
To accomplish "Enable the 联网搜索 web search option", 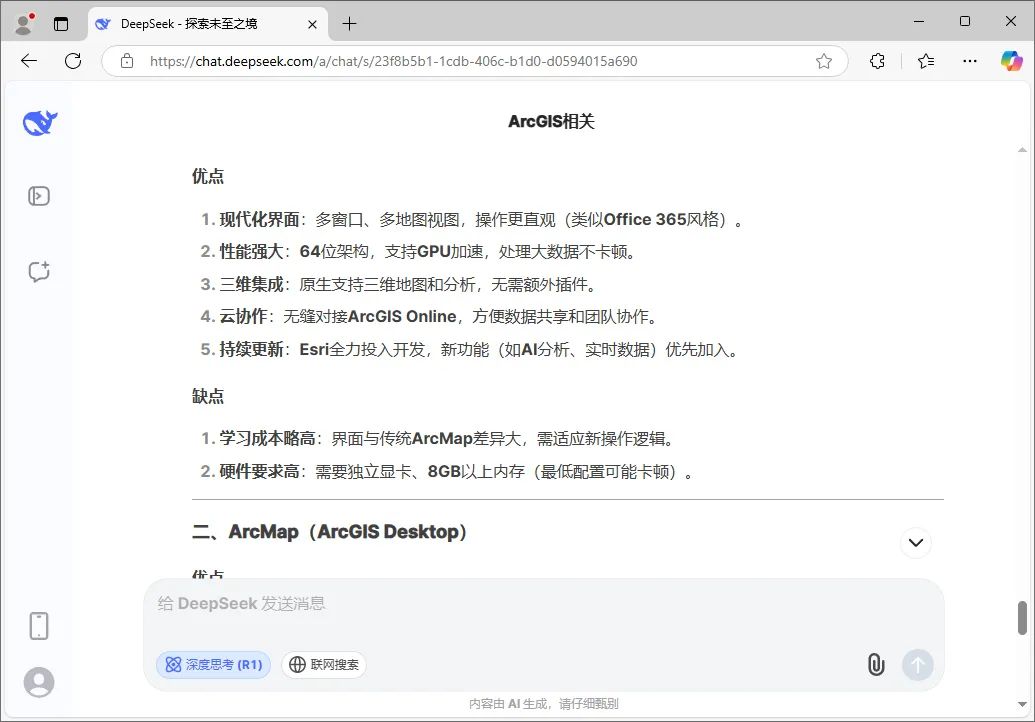I will 323,664.
